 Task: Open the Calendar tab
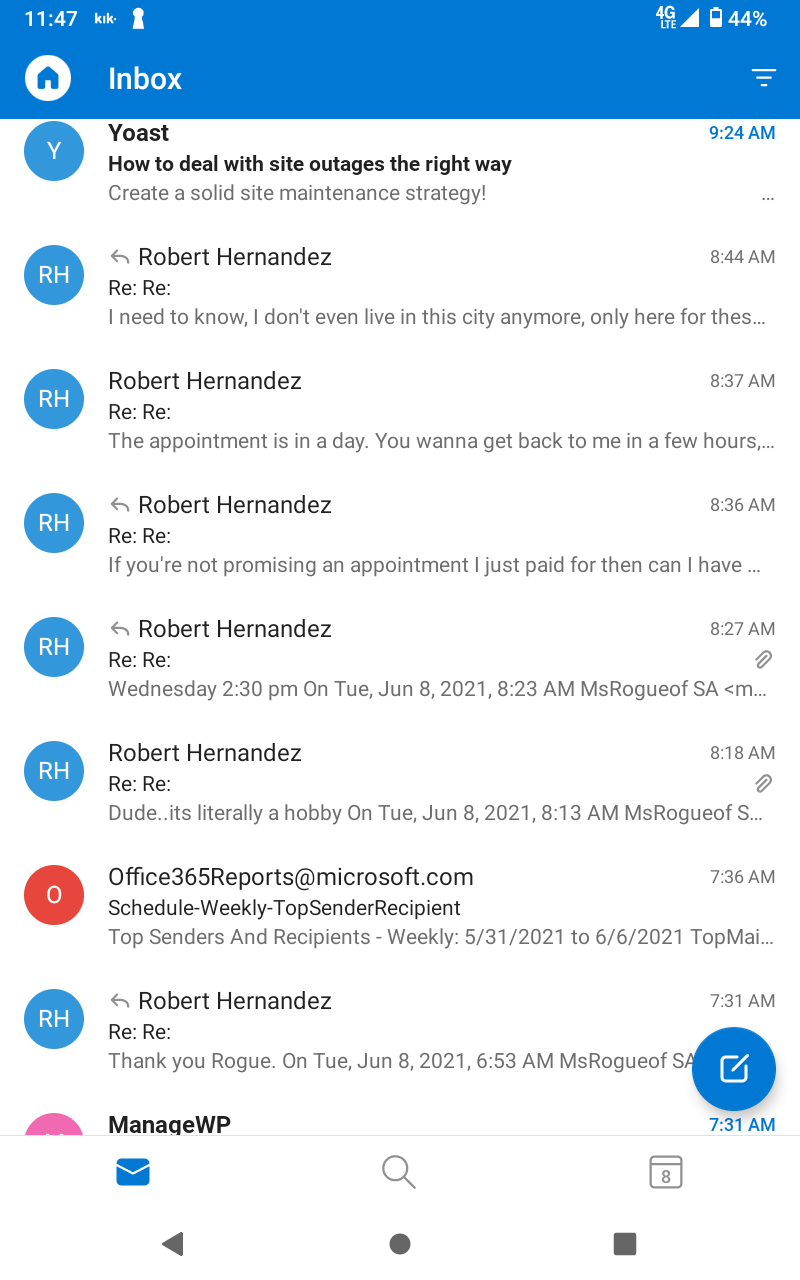click(x=665, y=1171)
